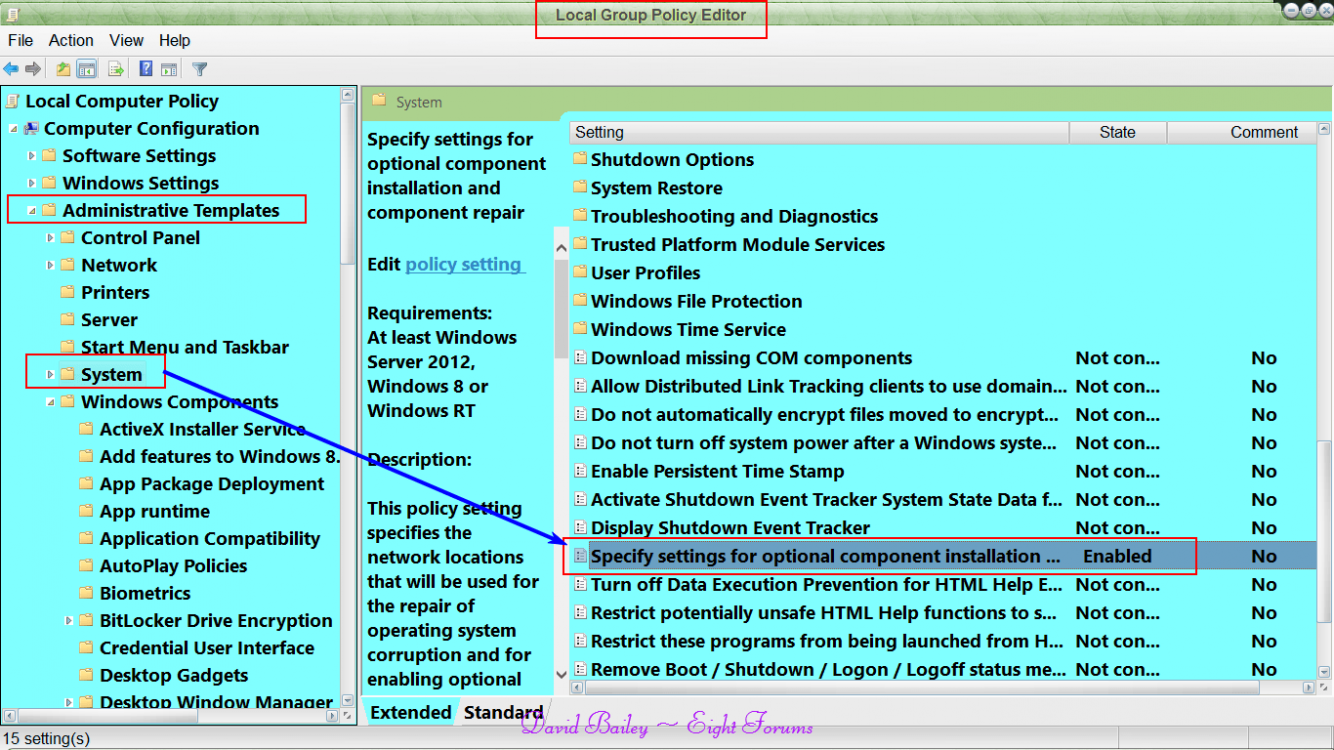Click folder icon beside AutoPlay Policies
Screen dimensions: 1334x750
click(x=86, y=566)
